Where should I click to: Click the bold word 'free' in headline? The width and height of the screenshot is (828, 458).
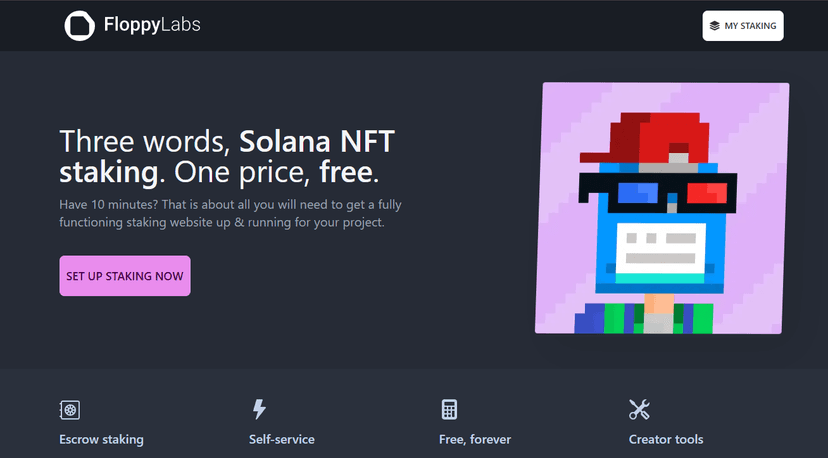346,172
